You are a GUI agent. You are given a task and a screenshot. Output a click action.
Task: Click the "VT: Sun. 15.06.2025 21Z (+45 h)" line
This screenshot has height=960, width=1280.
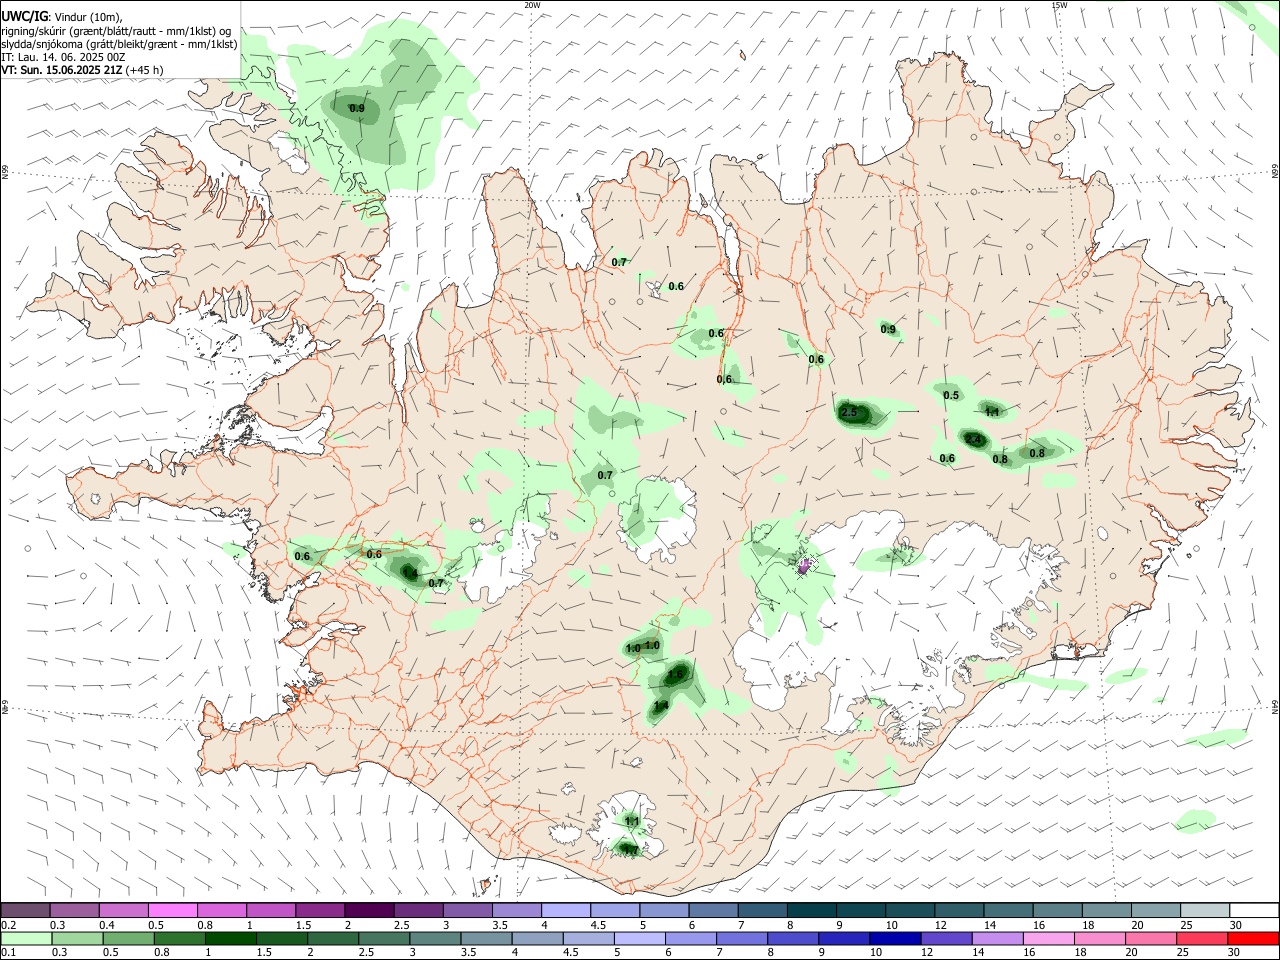(82, 70)
